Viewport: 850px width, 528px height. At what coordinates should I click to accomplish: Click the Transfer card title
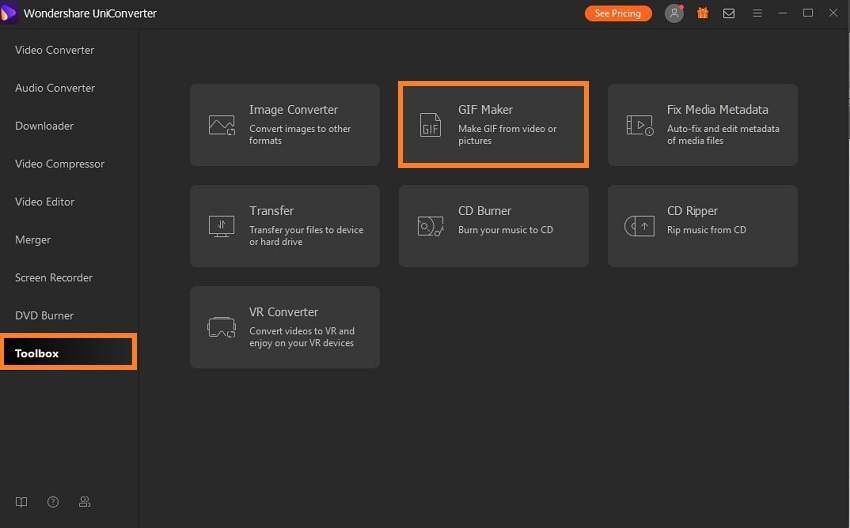tap(271, 210)
